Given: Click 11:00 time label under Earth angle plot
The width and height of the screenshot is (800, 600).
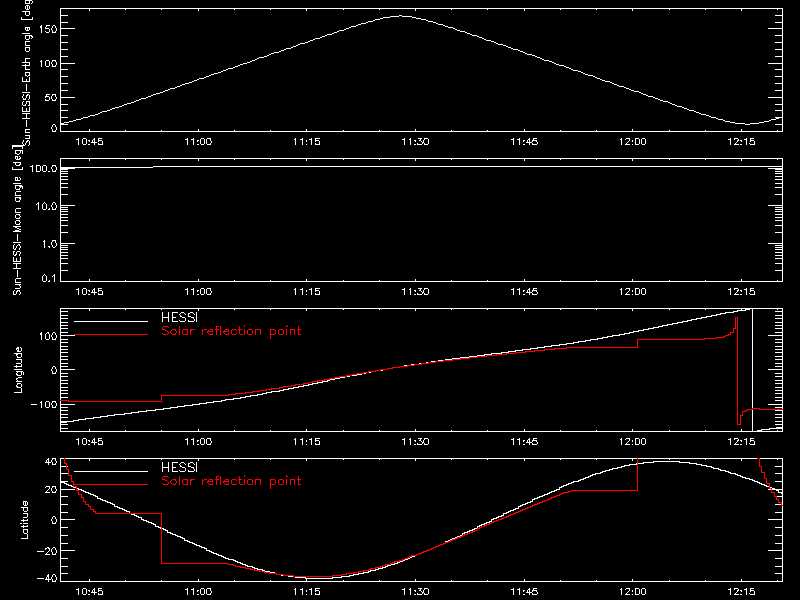Looking at the screenshot, I should click(x=198, y=142).
